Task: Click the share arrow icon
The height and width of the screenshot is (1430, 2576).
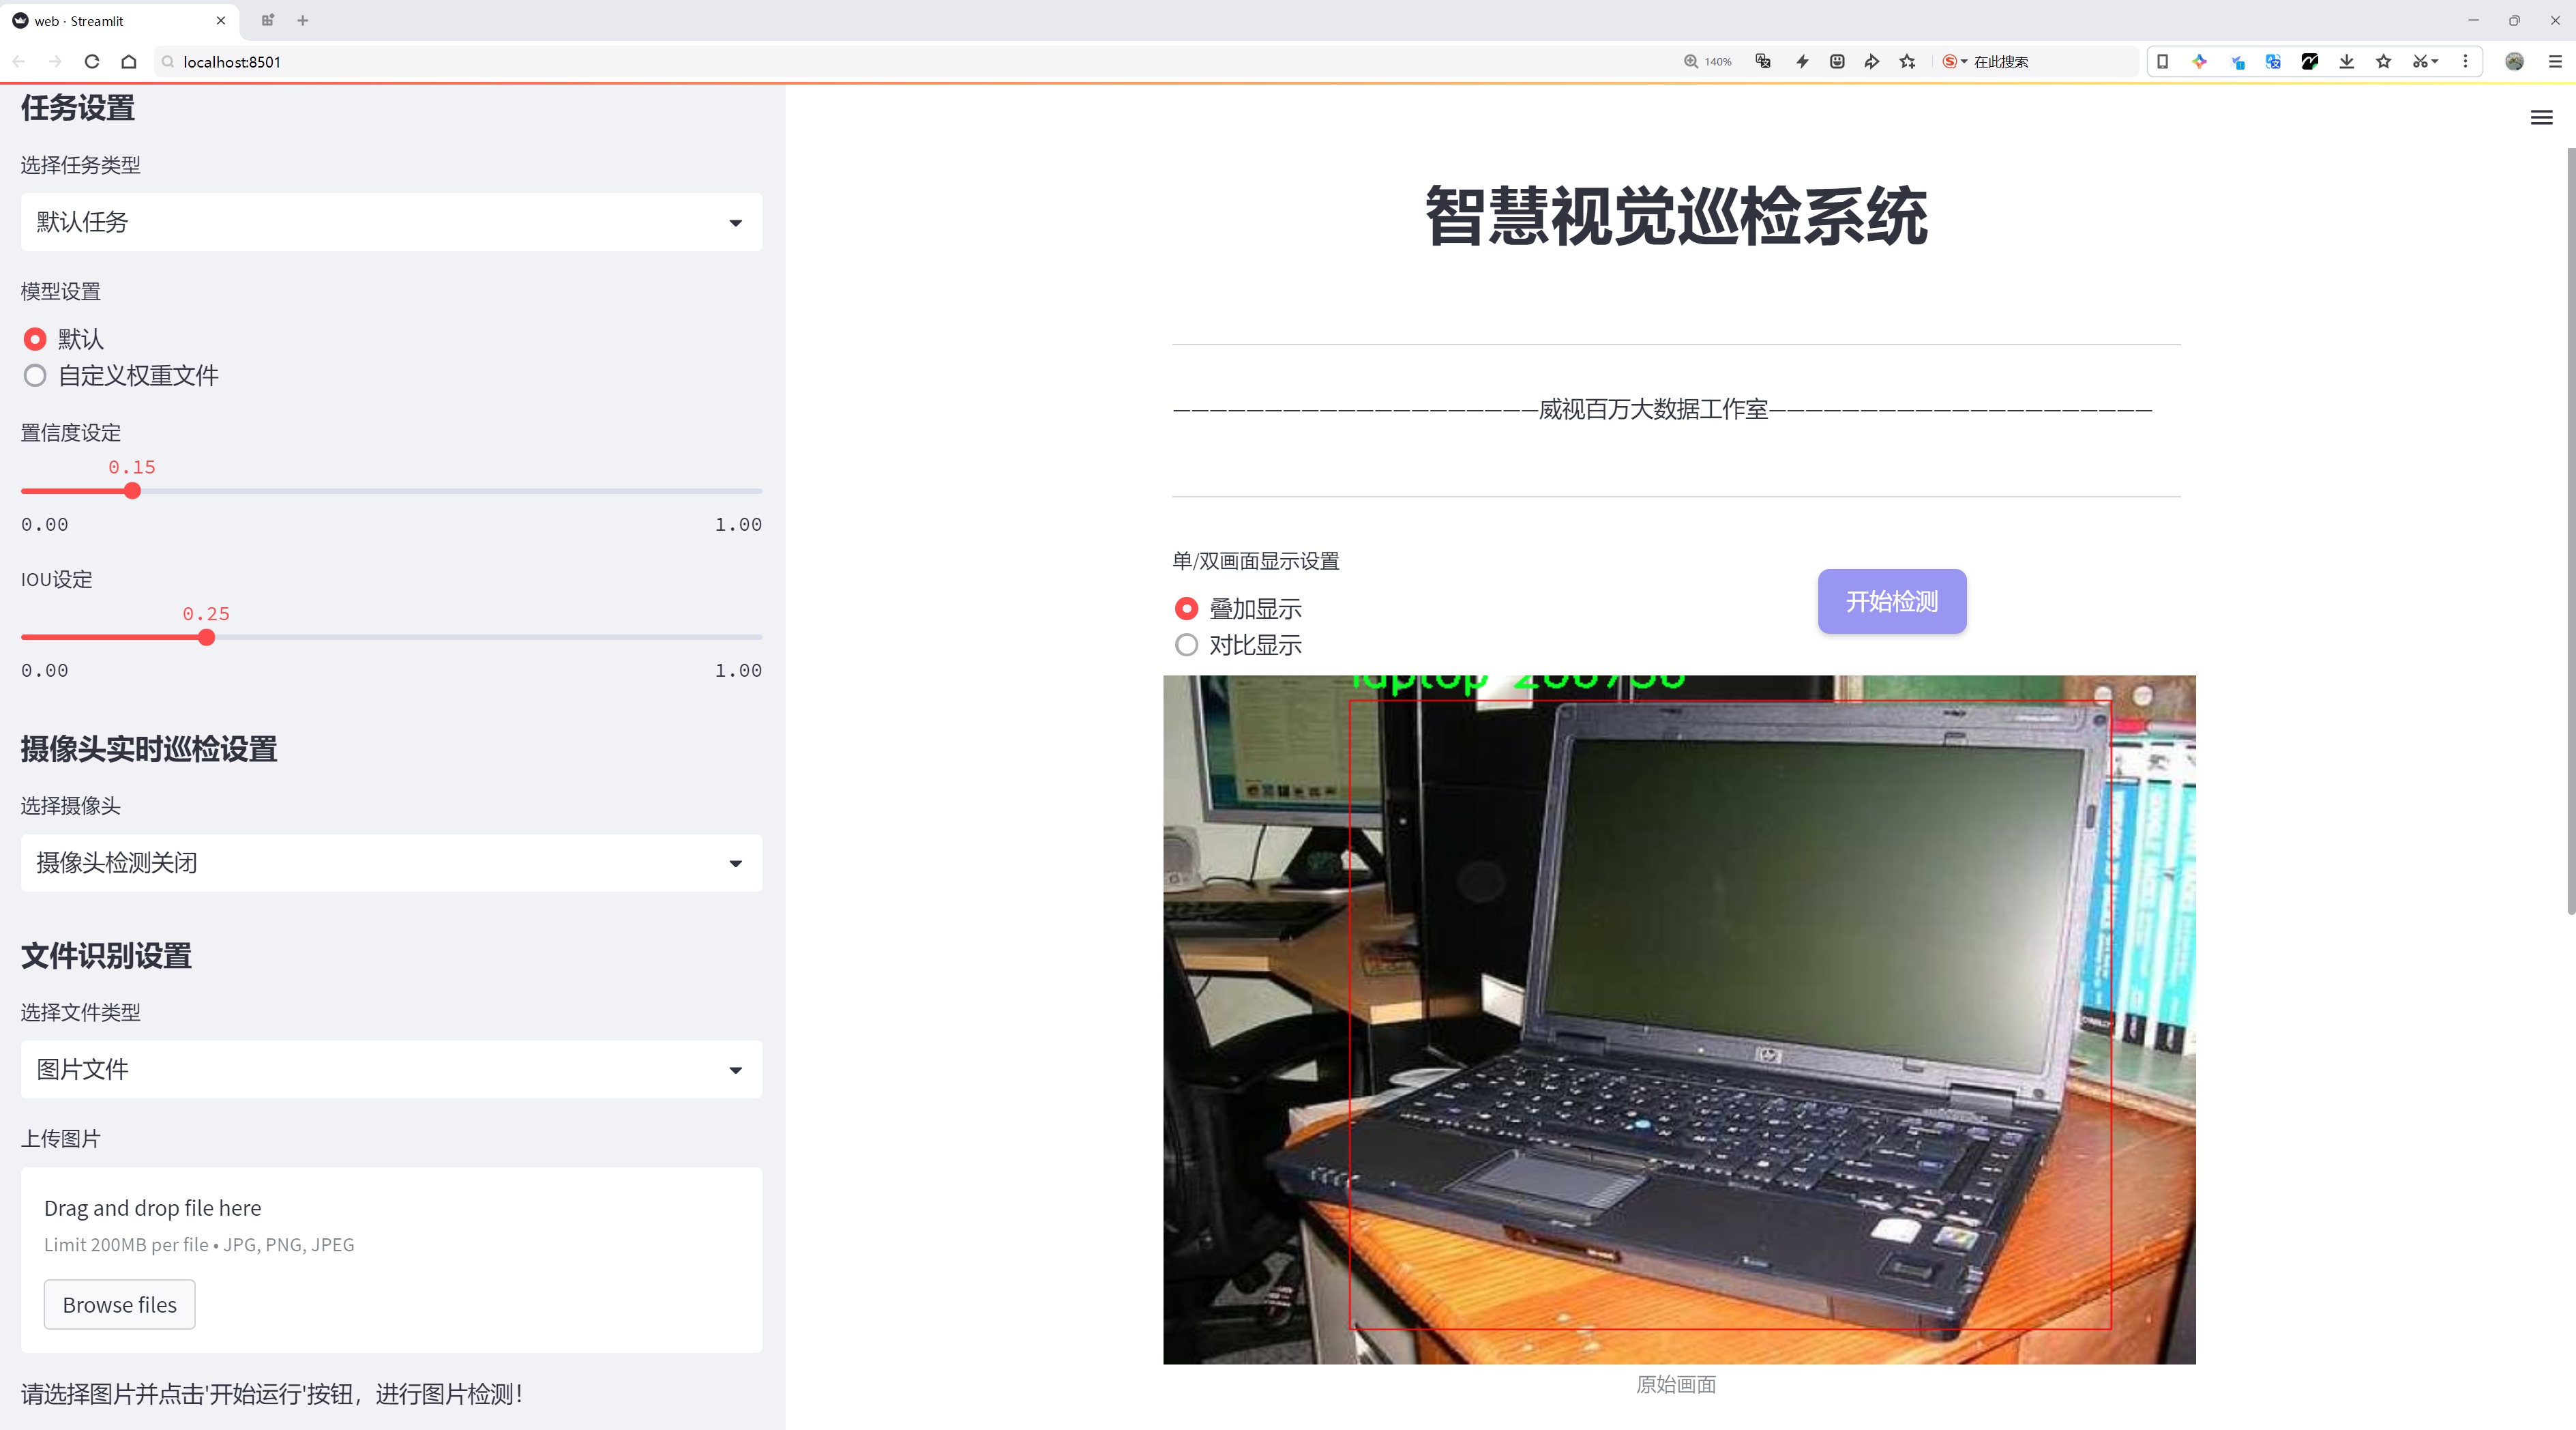Action: point(1872,62)
